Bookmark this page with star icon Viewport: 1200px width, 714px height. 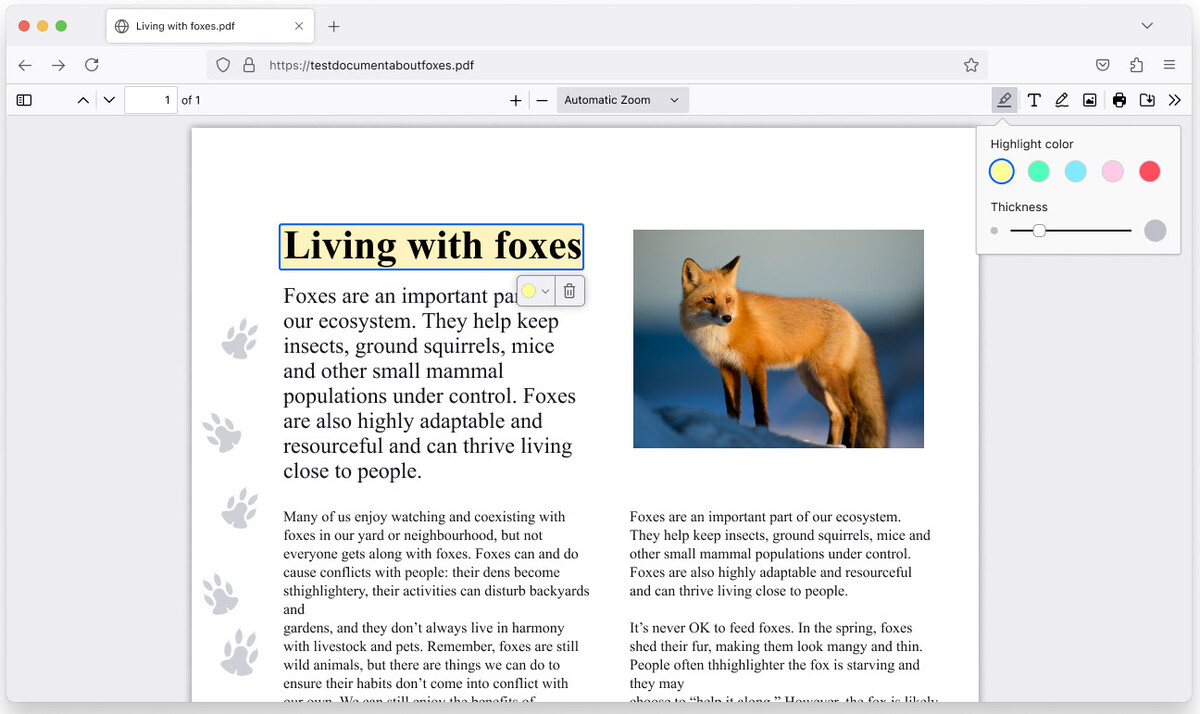tap(971, 65)
